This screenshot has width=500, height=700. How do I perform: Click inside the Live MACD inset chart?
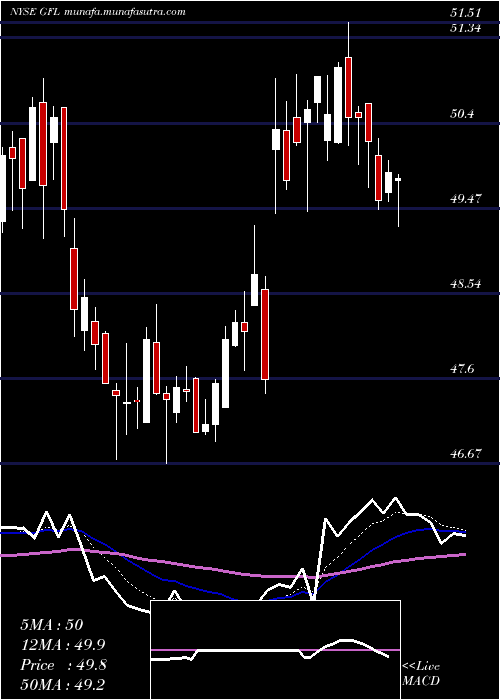click(x=275, y=650)
